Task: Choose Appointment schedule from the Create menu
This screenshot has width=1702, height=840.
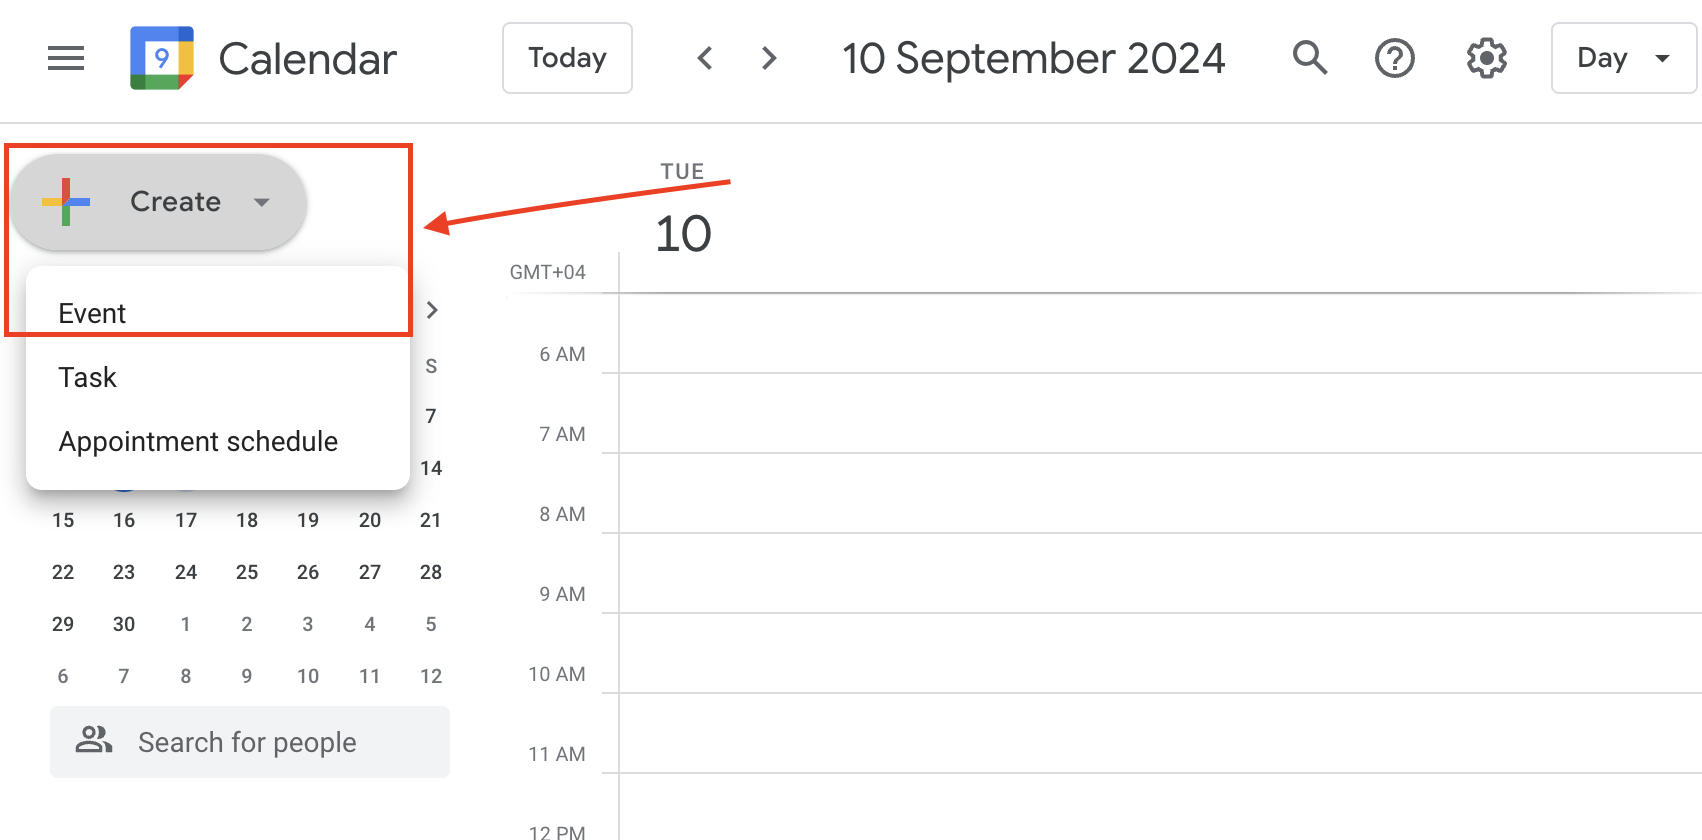Action: coord(198,441)
